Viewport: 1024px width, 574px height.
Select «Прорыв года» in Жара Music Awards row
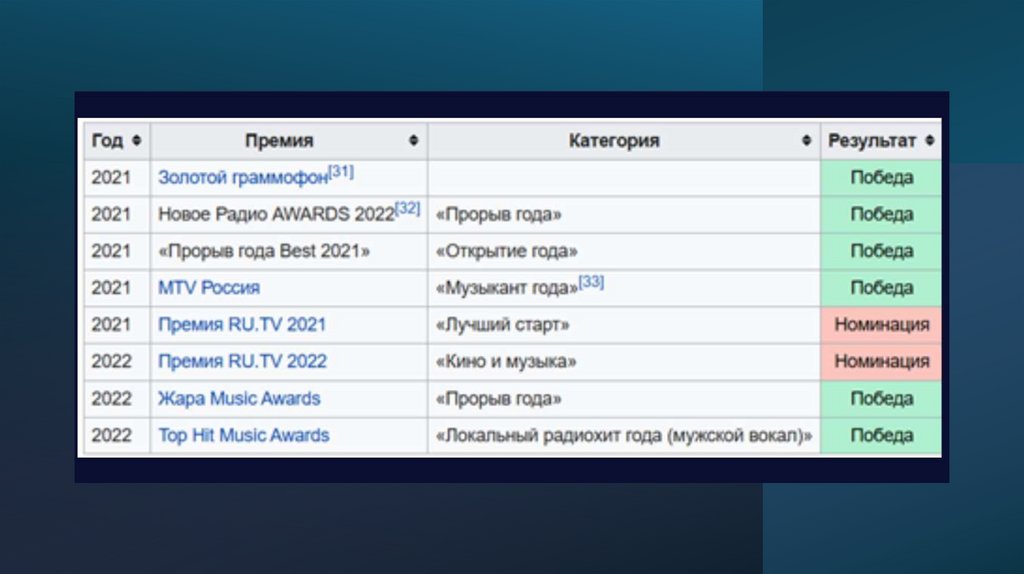coord(624,398)
